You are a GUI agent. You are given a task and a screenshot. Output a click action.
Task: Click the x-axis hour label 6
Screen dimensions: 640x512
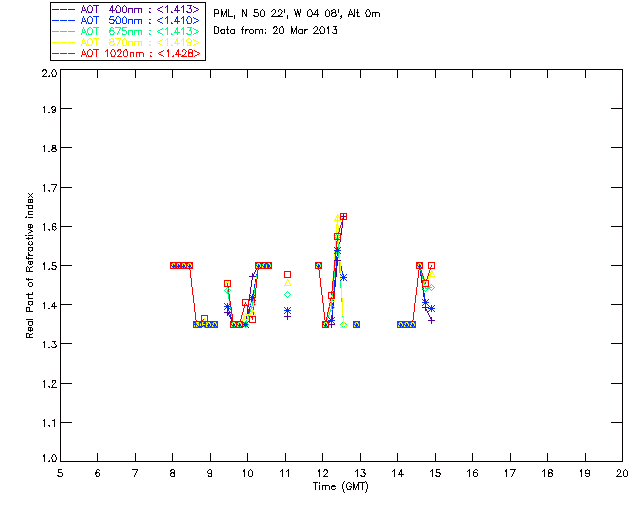point(98,473)
